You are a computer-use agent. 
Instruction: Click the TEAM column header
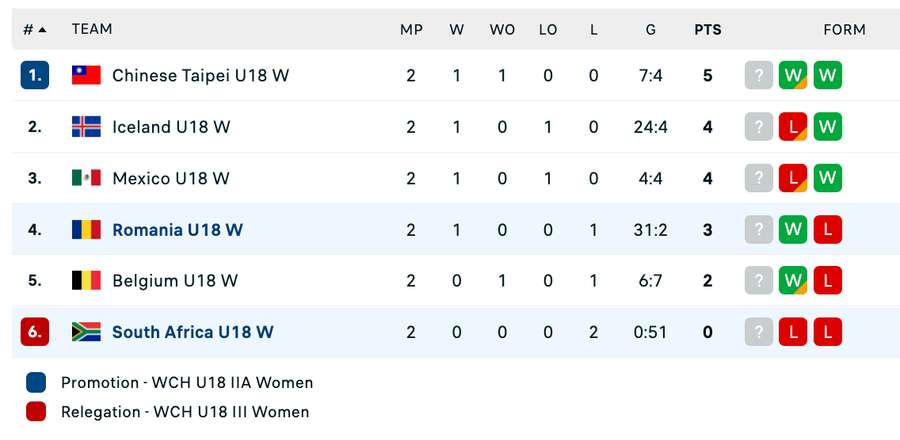point(92,30)
